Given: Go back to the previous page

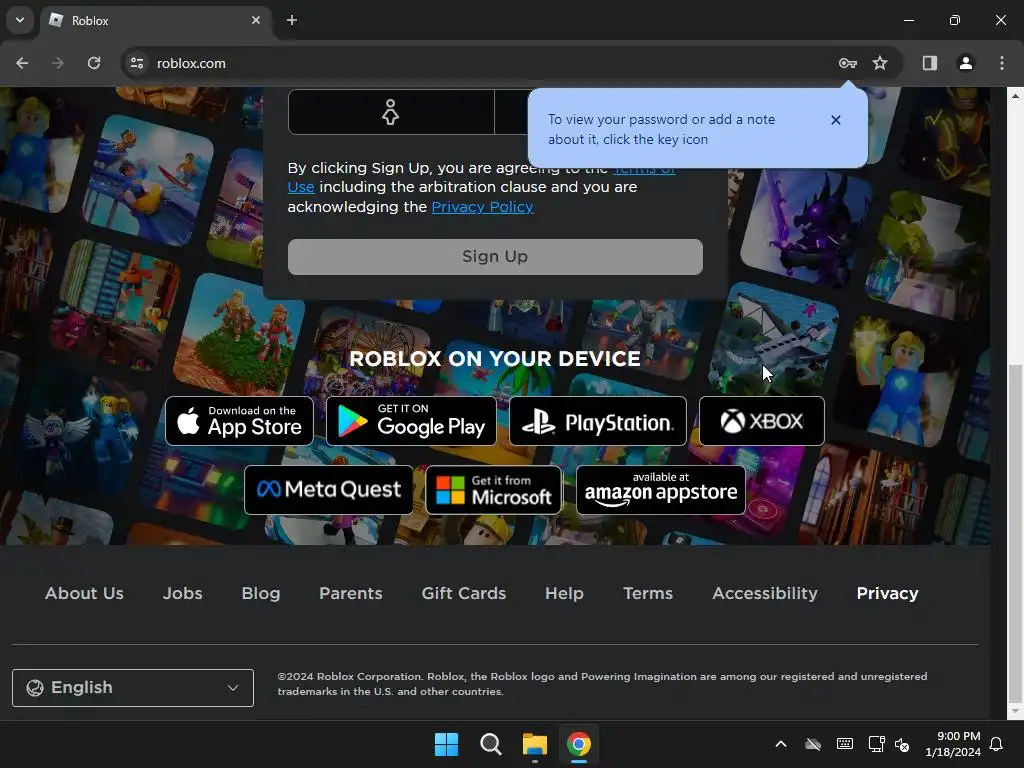Looking at the screenshot, I should (x=22, y=63).
